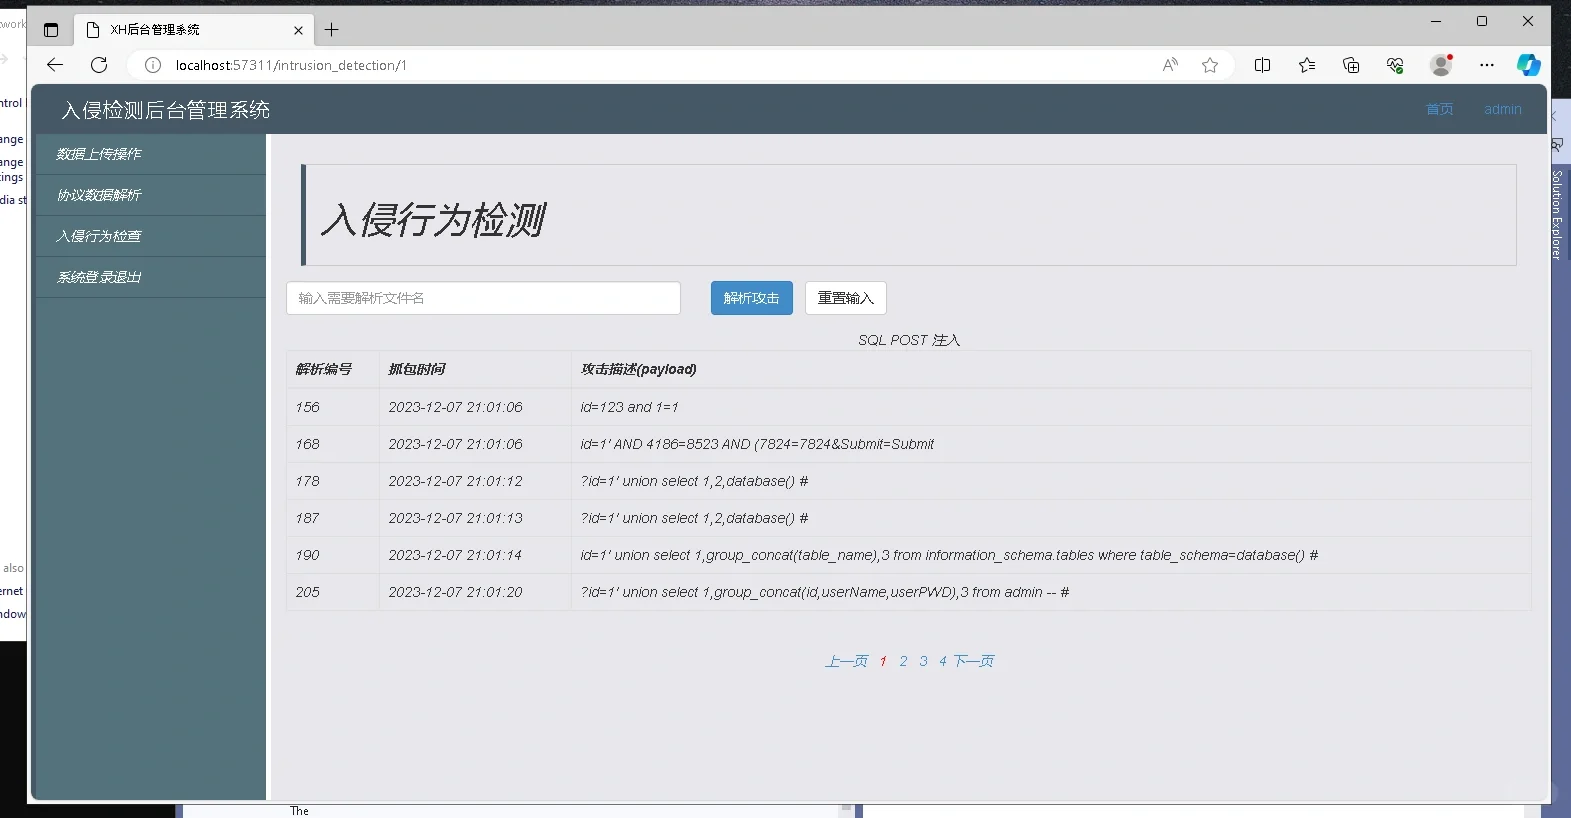Open the Copilot sidebar icon
1571x818 pixels.
(1529, 65)
